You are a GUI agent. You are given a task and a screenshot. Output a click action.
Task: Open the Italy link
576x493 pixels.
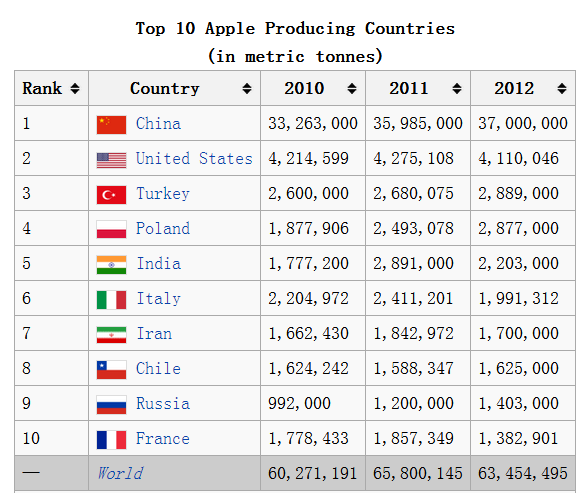[x=159, y=299]
